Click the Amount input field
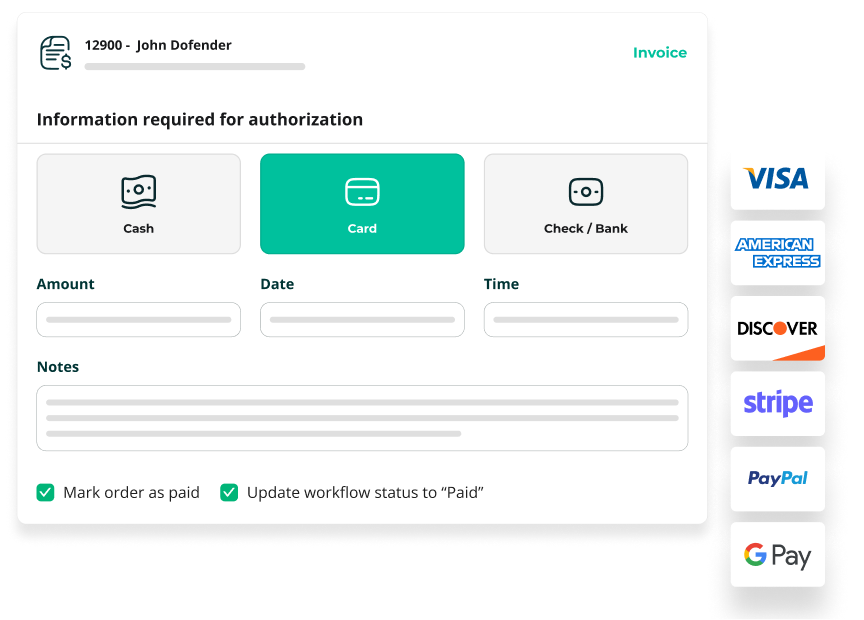 [138, 320]
